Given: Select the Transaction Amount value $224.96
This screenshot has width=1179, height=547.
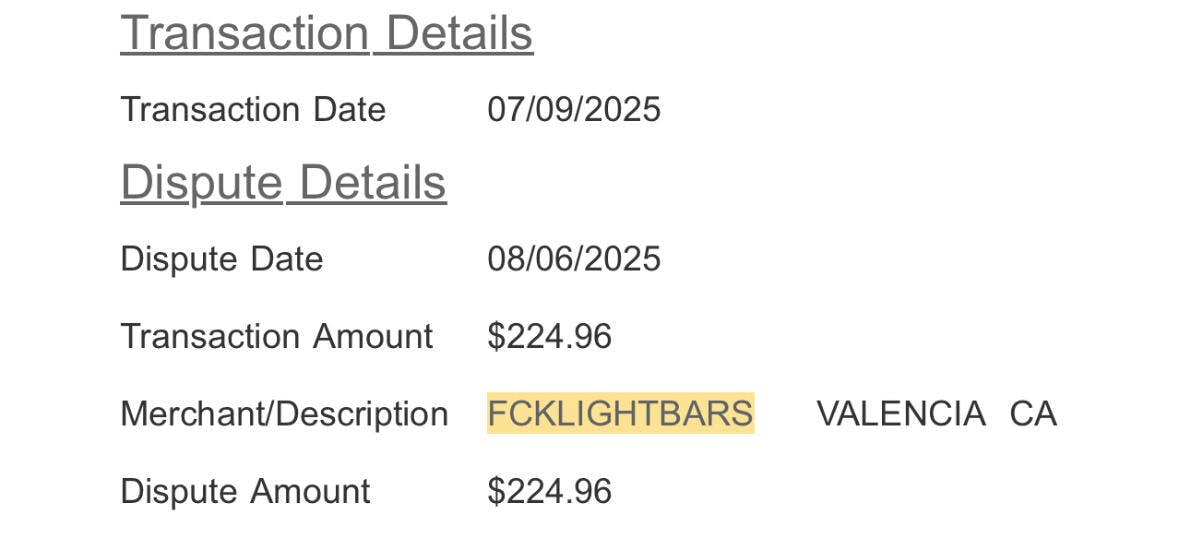Looking at the screenshot, I should [x=549, y=336].
